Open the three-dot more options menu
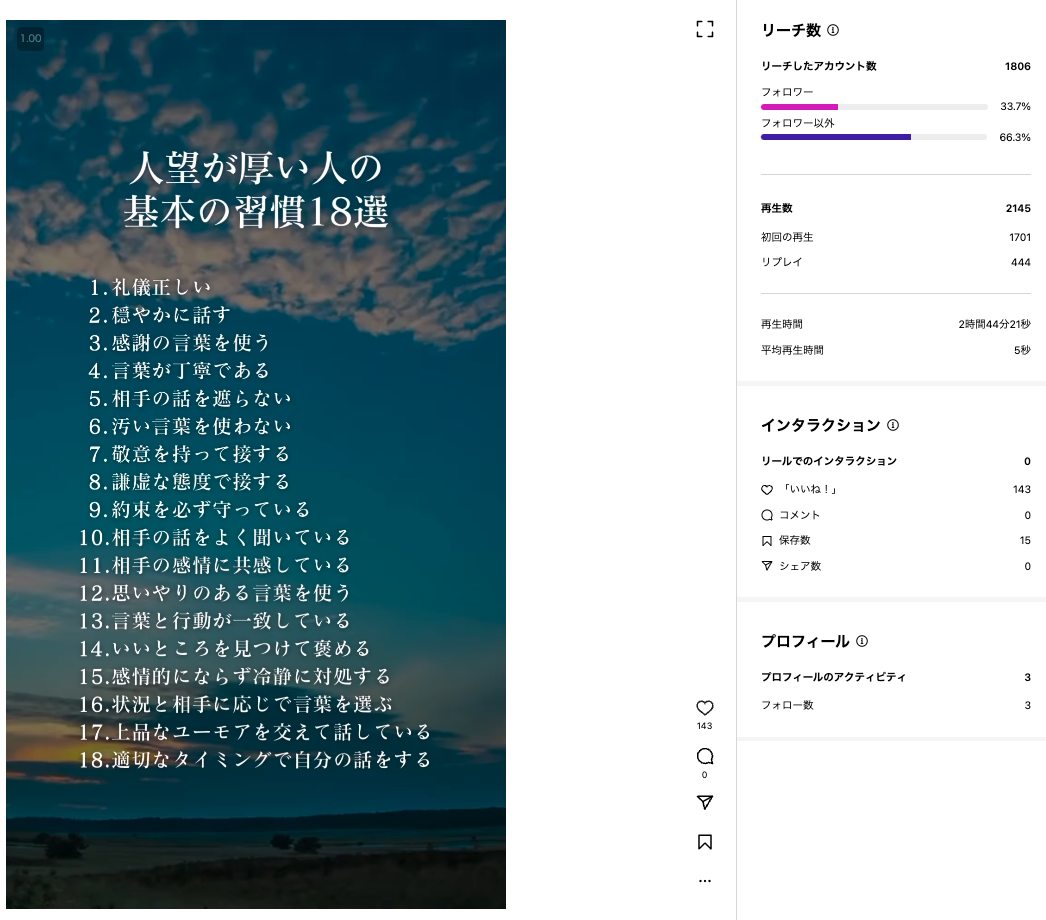This screenshot has width=1046, height=920. pos(704,881)
